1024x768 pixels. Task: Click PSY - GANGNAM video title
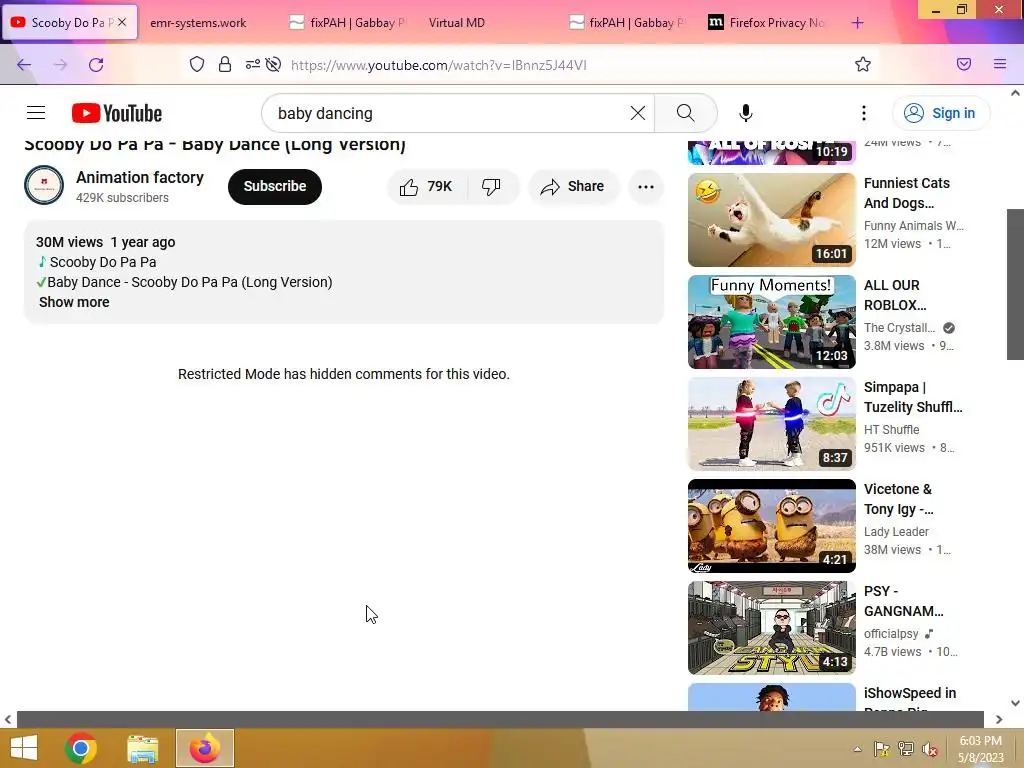[903, 601]
